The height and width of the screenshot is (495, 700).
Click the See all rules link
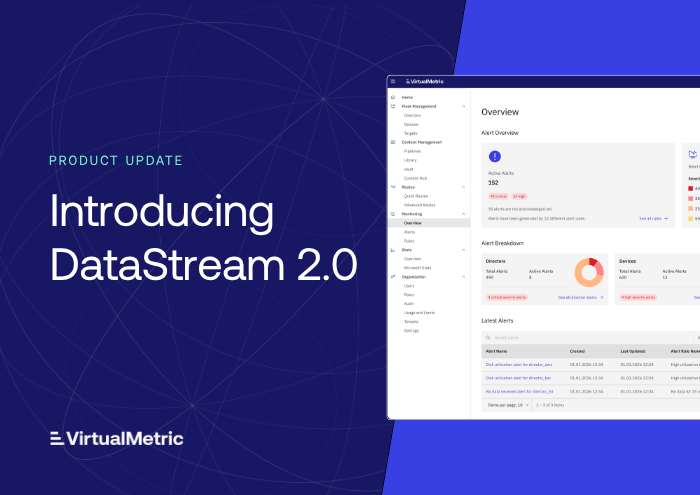coord(650,218)
